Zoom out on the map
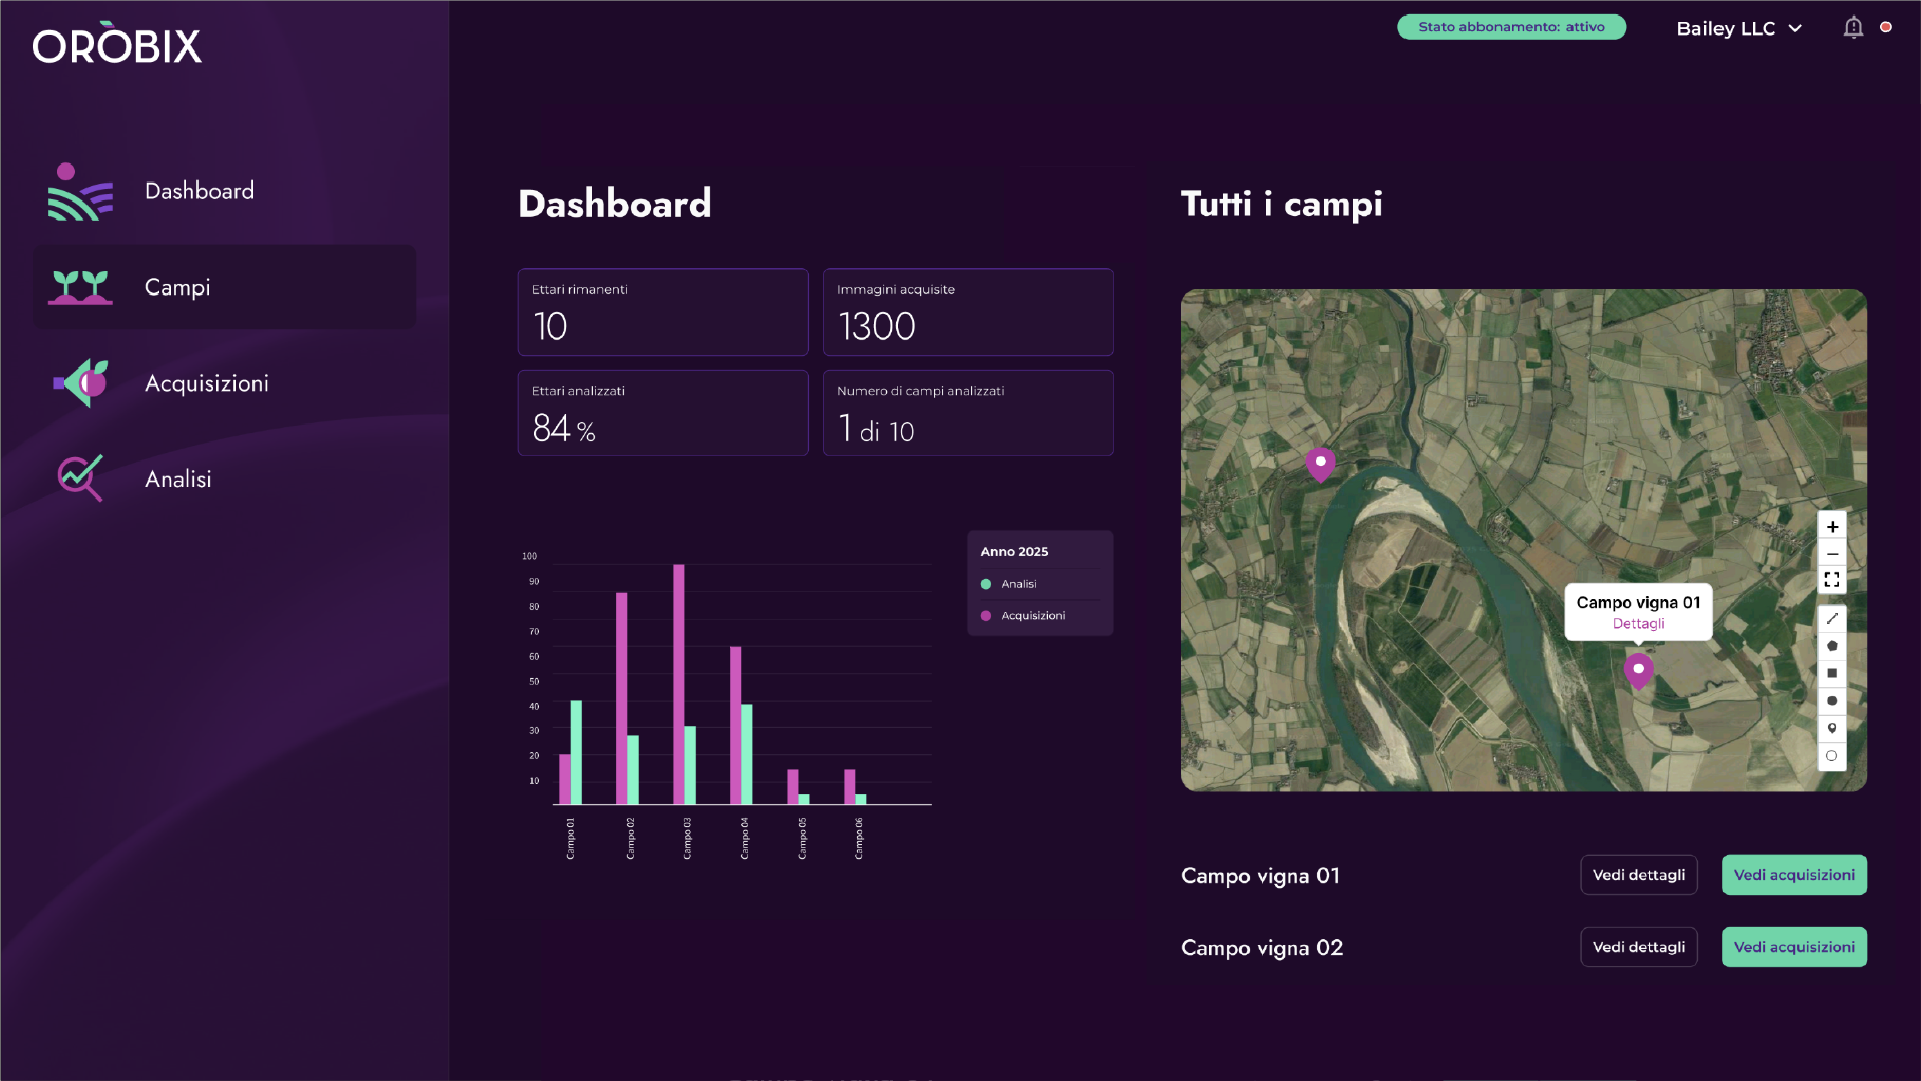Image resolution: width=1921 pixels, height=1081 pixels. [1832, 554]
